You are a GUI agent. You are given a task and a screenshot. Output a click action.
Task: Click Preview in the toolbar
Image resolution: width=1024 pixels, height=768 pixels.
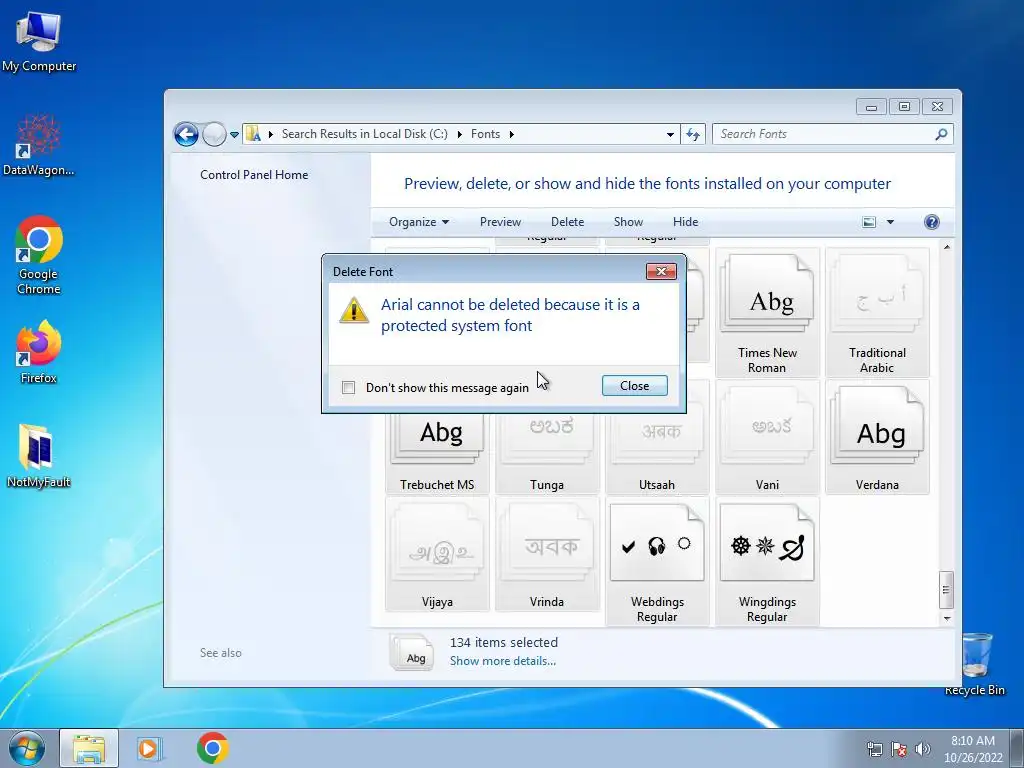coord(500,222)
